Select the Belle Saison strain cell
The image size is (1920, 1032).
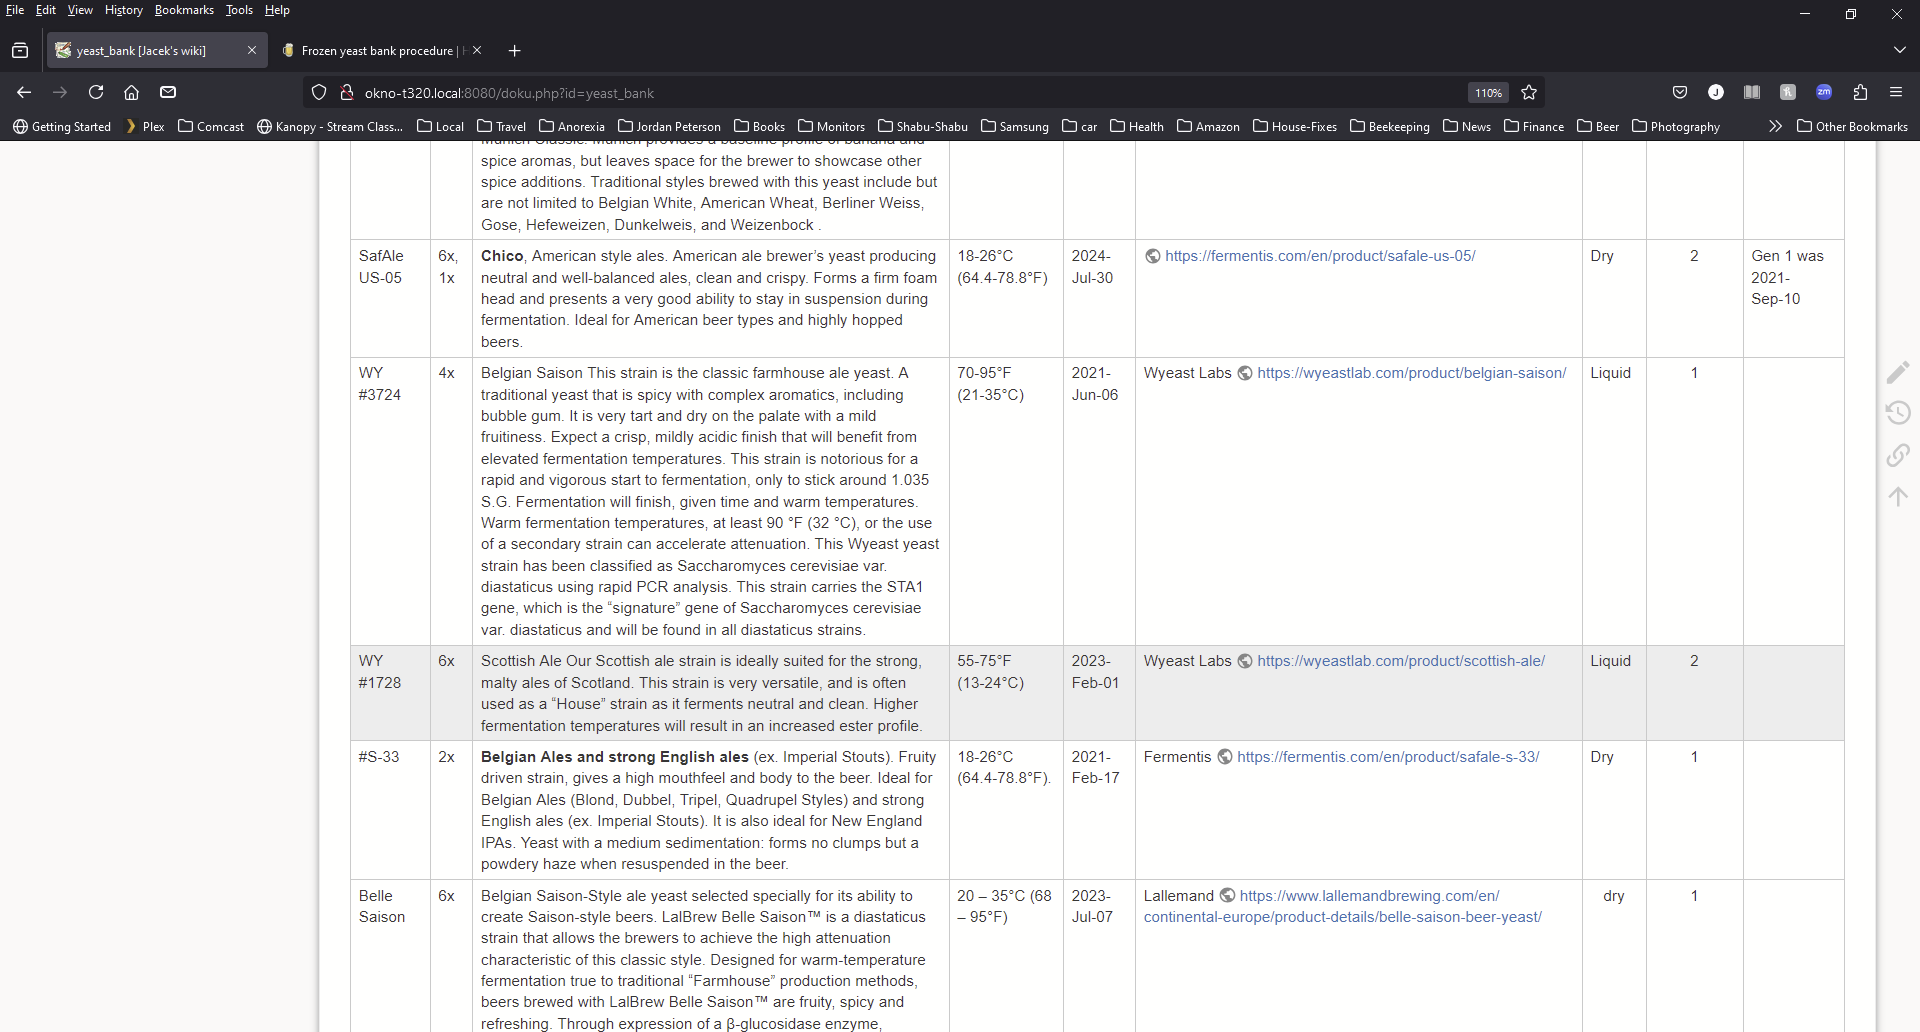click(390, 956)
